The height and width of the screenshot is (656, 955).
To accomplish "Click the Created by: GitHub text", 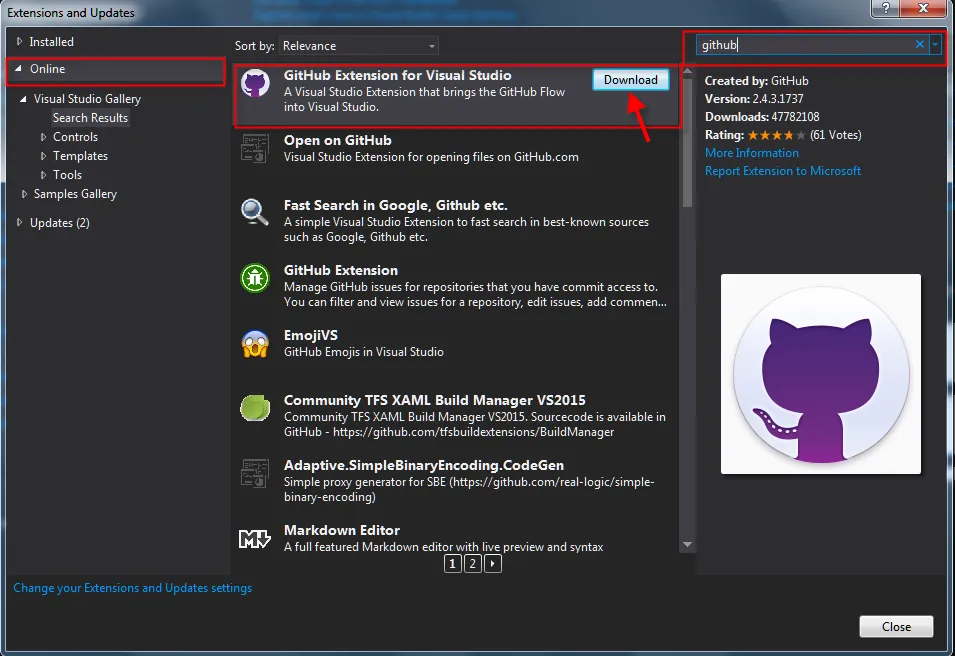I will [756, 80].
